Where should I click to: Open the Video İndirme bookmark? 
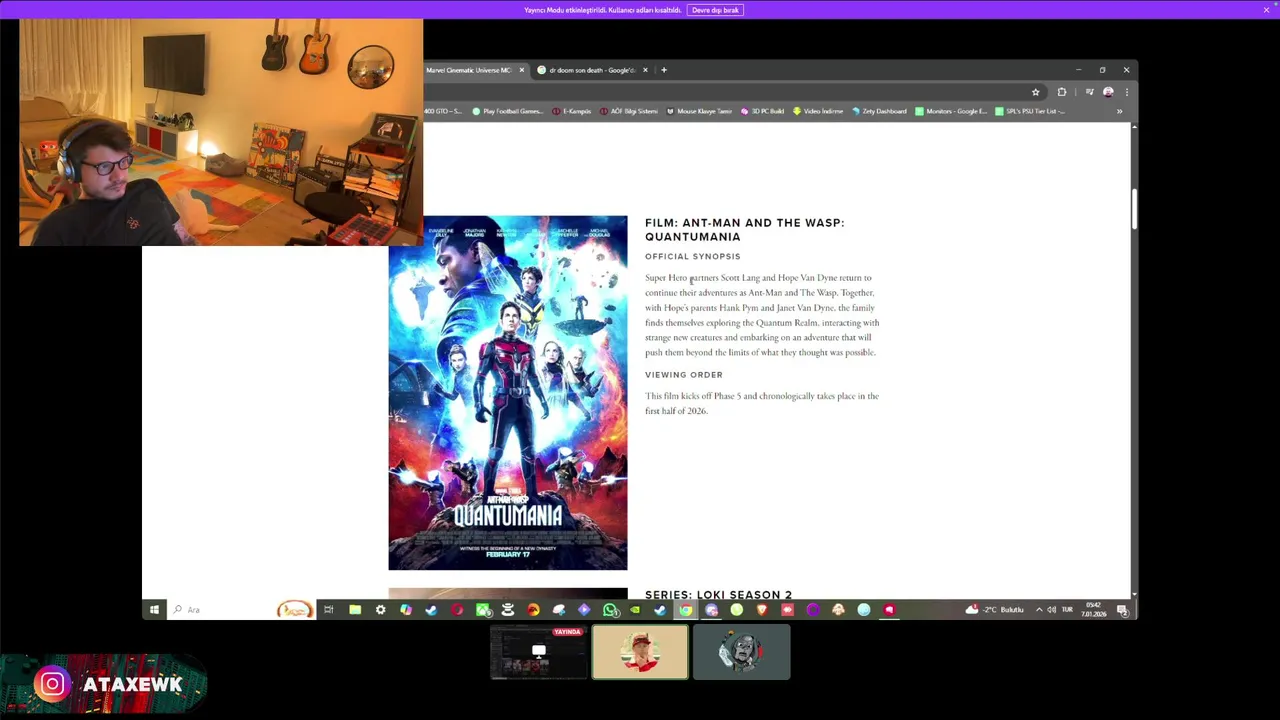[x=818, y=111]
